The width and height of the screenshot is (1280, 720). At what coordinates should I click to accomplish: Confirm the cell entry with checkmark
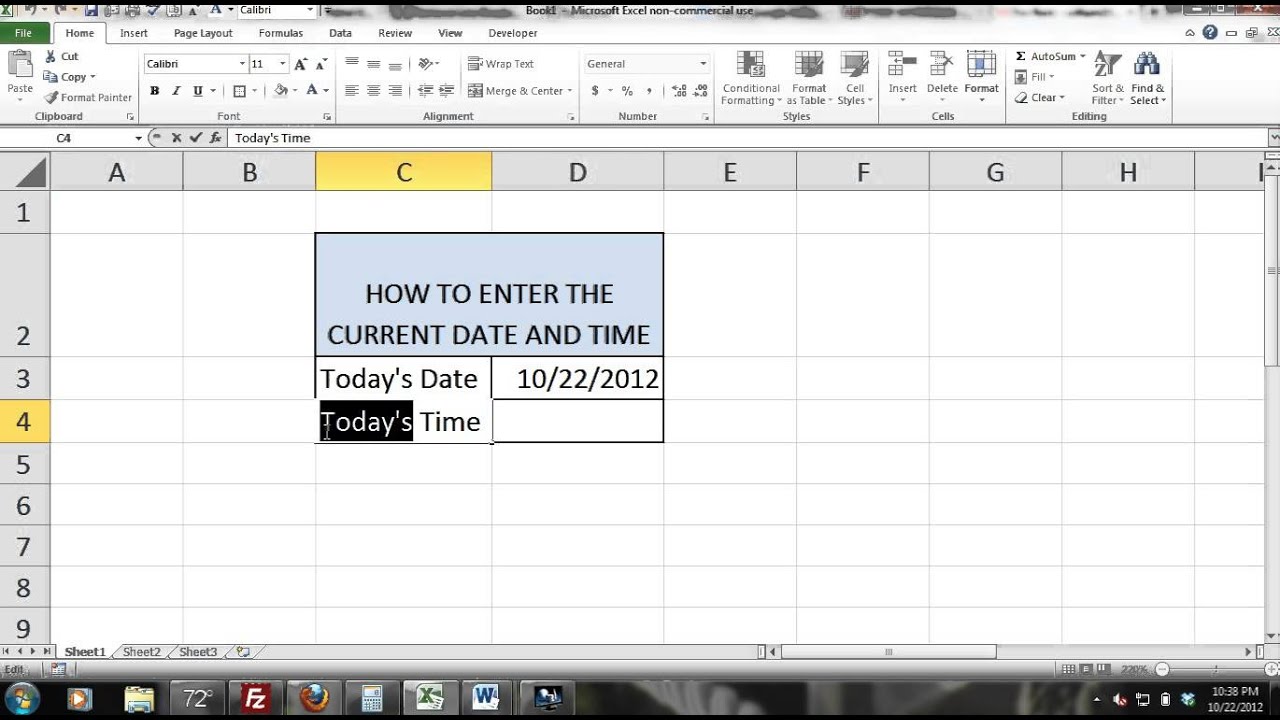pos(195,138)
